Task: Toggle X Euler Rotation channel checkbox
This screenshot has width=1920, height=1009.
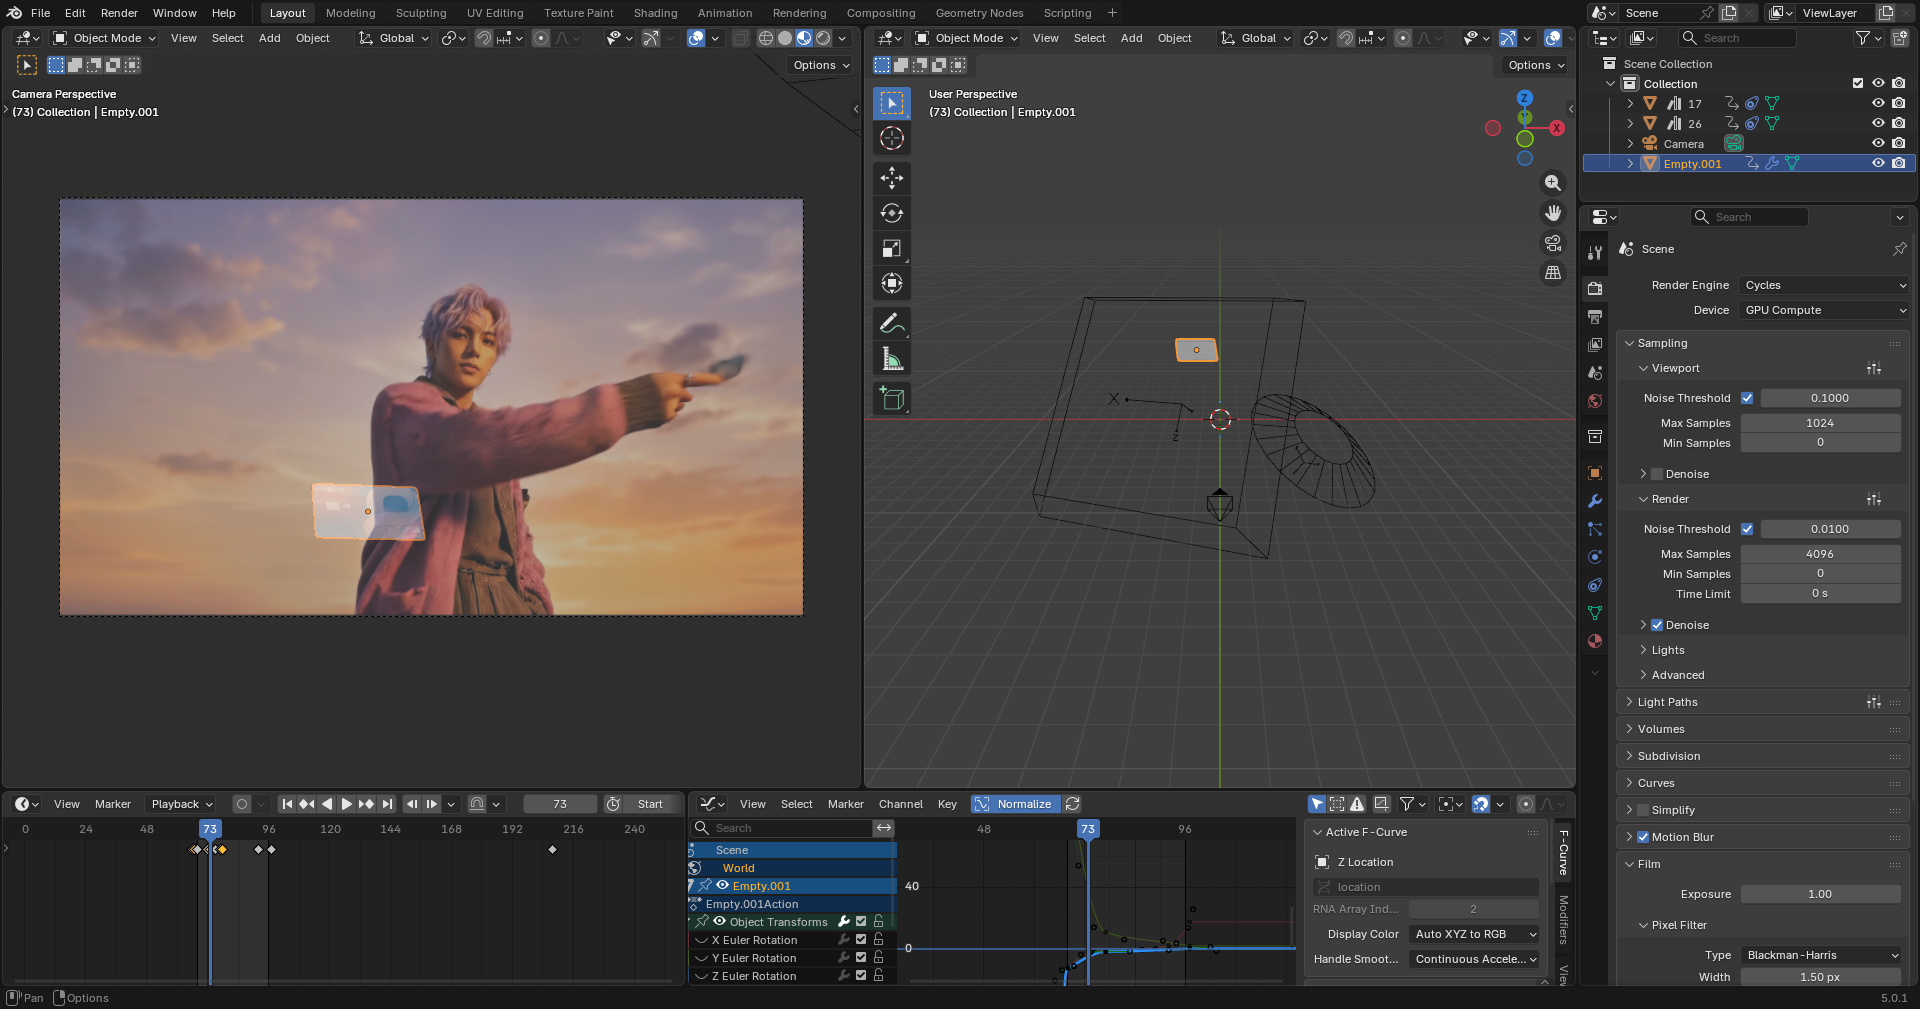Action: (860, 940)
